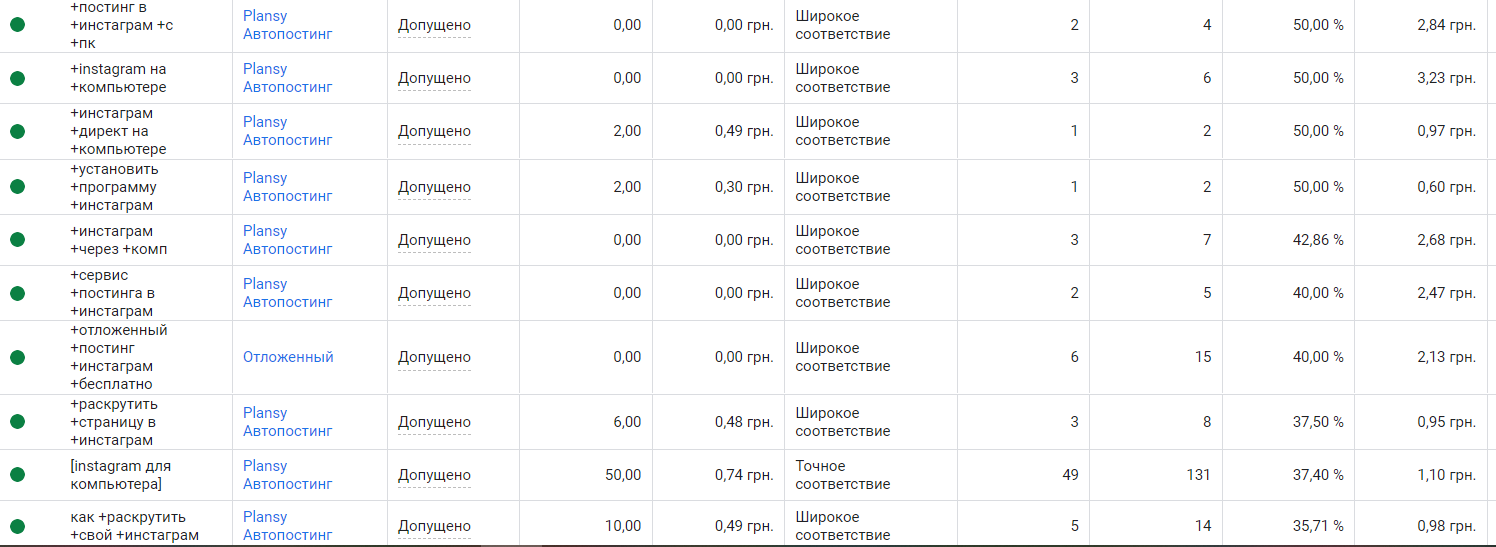The width and height of the screenshot is (1496, 547).
Task: Edit the 50,00 bid value
Action: tap(623, 475)
